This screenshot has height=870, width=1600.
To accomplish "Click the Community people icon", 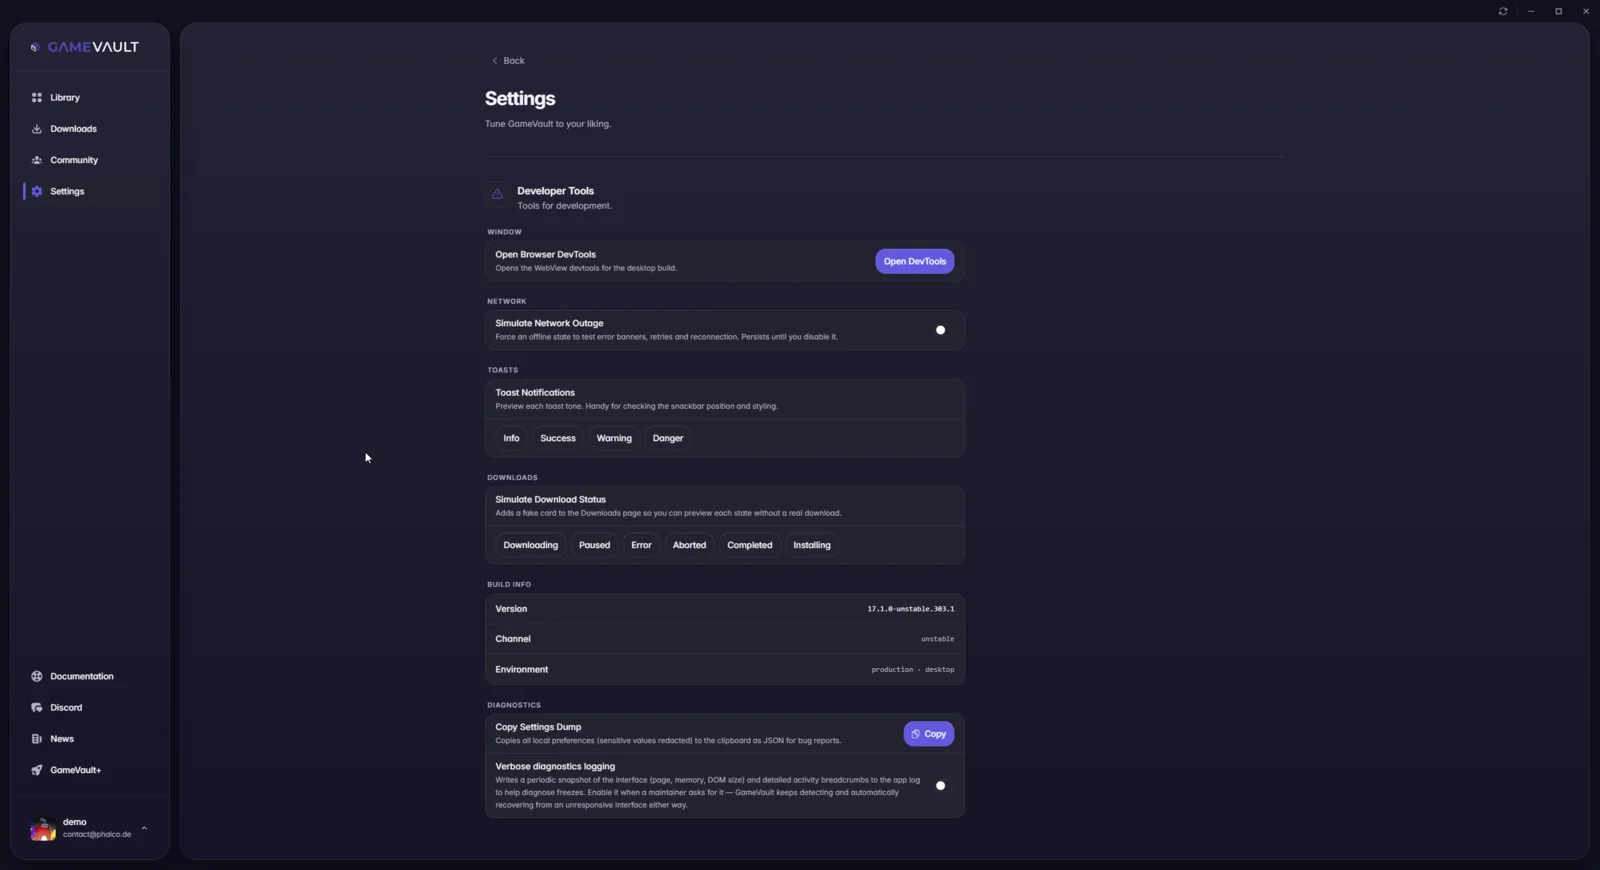I will (37, 160).
